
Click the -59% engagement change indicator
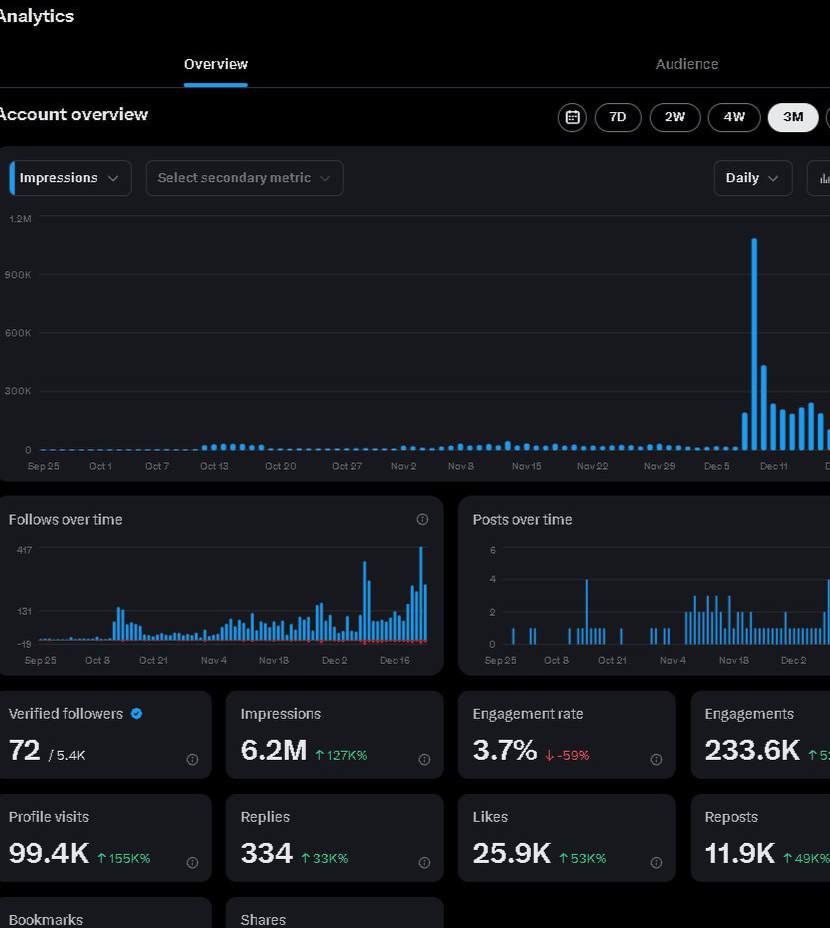tap(567, 755)
